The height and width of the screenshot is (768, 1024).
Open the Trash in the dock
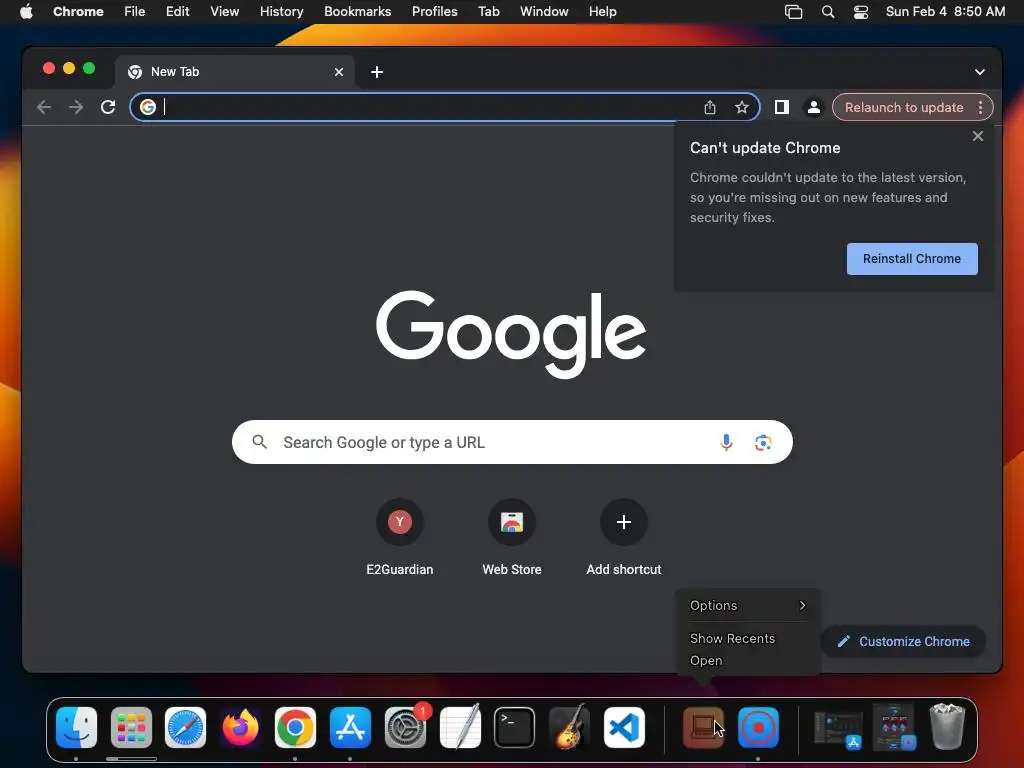pyautogui.click(x=947, y=726)
